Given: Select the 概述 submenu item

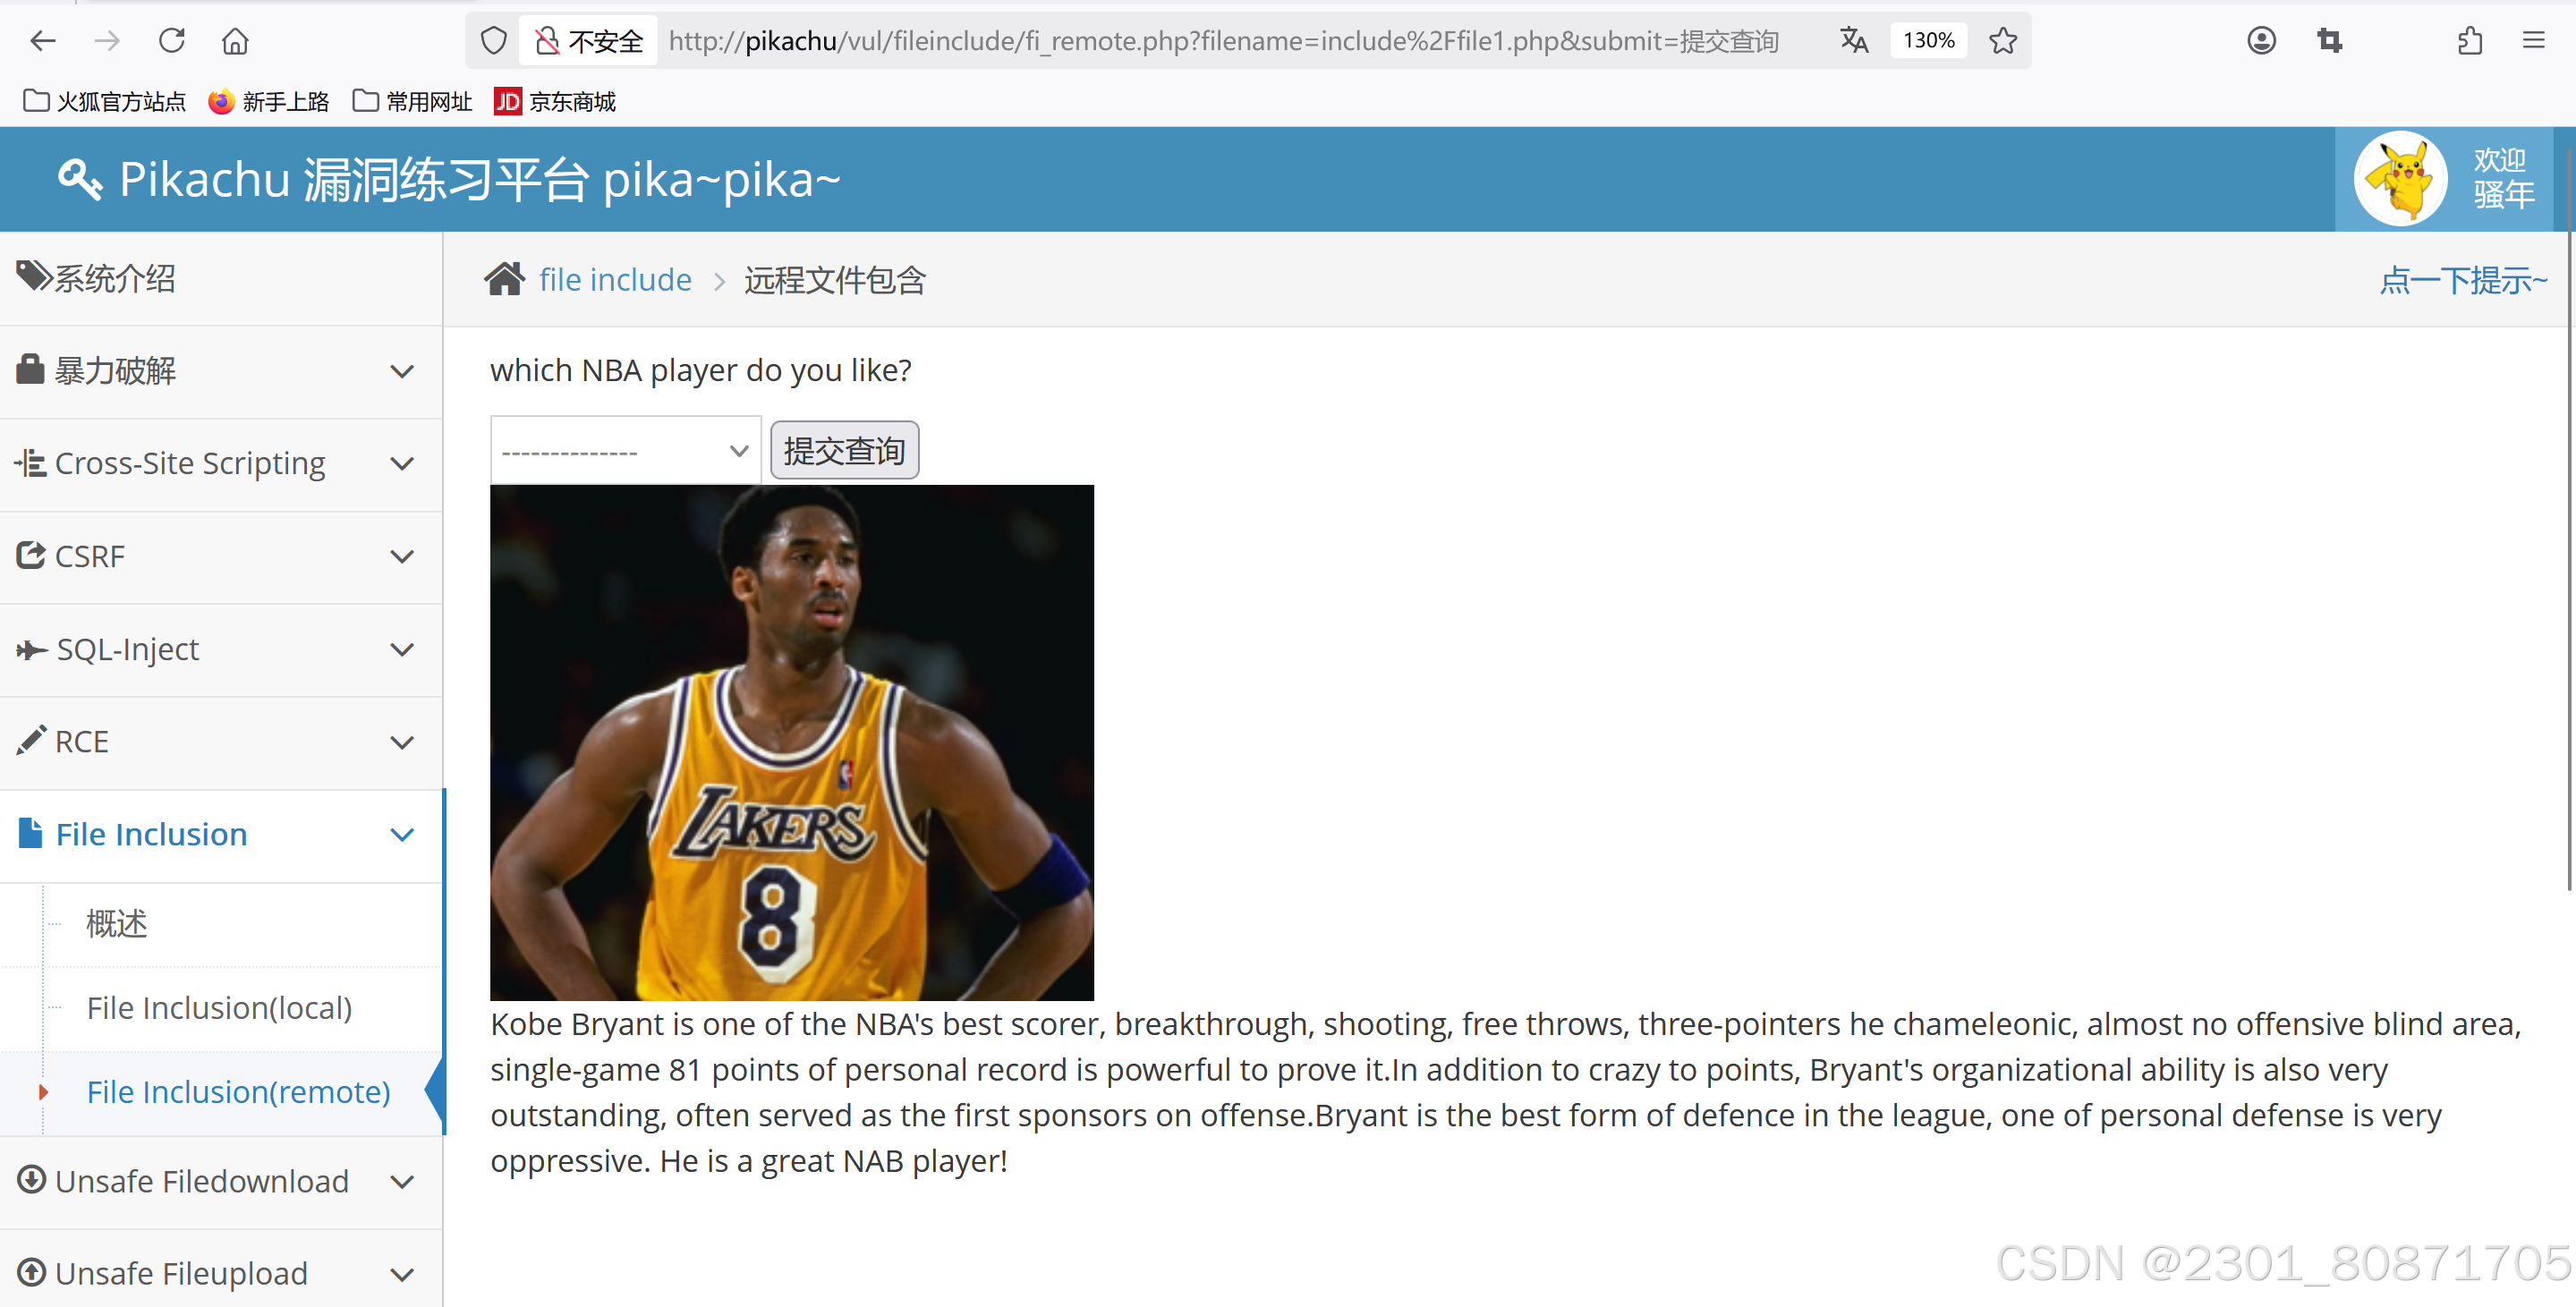Looking at the screenshot, I should click(117, 923).
